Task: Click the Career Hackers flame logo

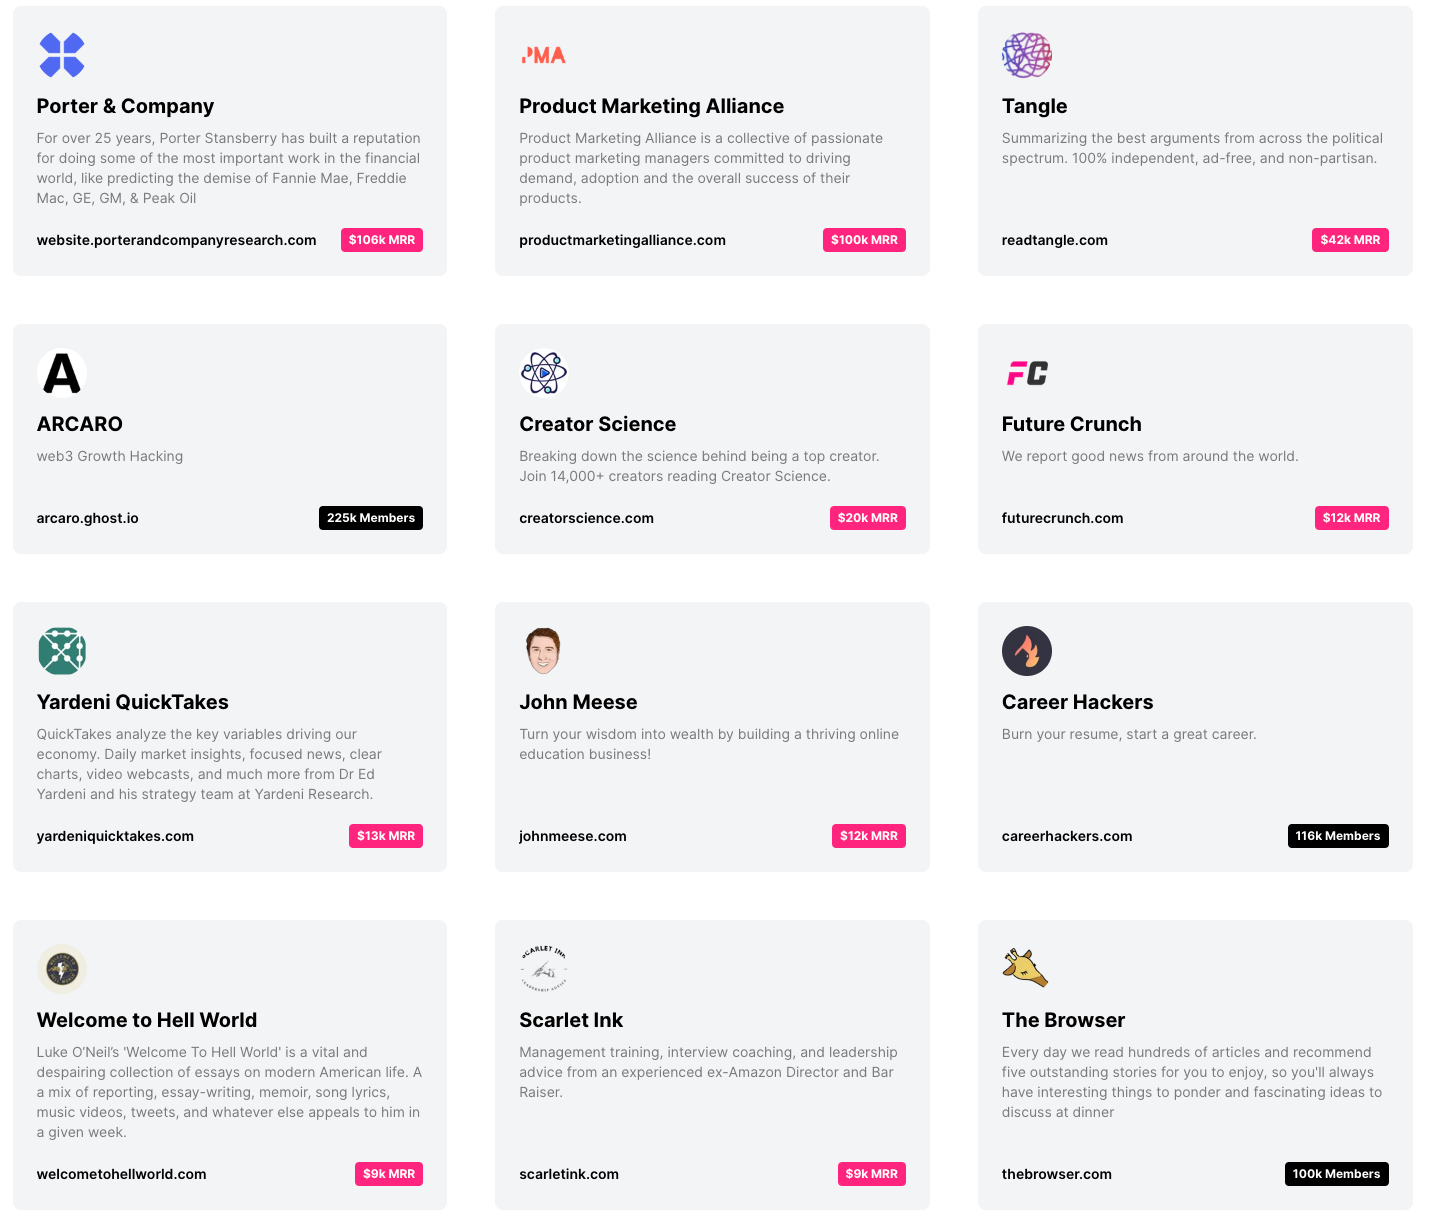Action: 1027,651
